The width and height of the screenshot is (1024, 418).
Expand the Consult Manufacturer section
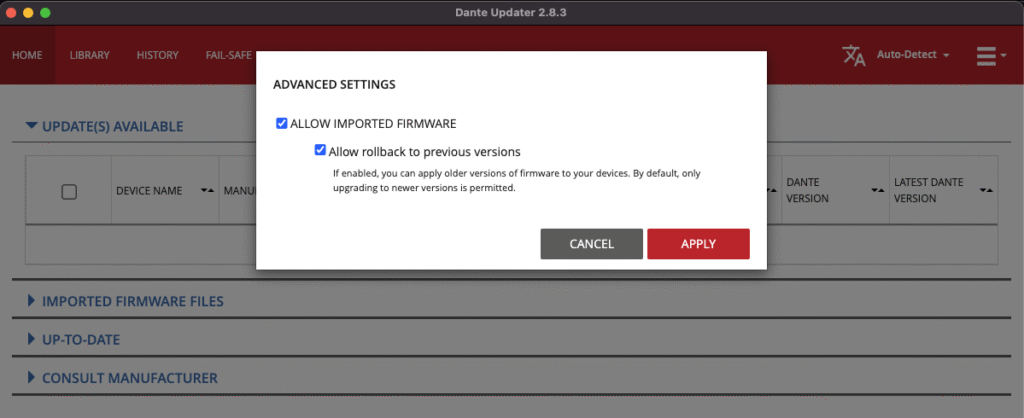tap(122, 378)
